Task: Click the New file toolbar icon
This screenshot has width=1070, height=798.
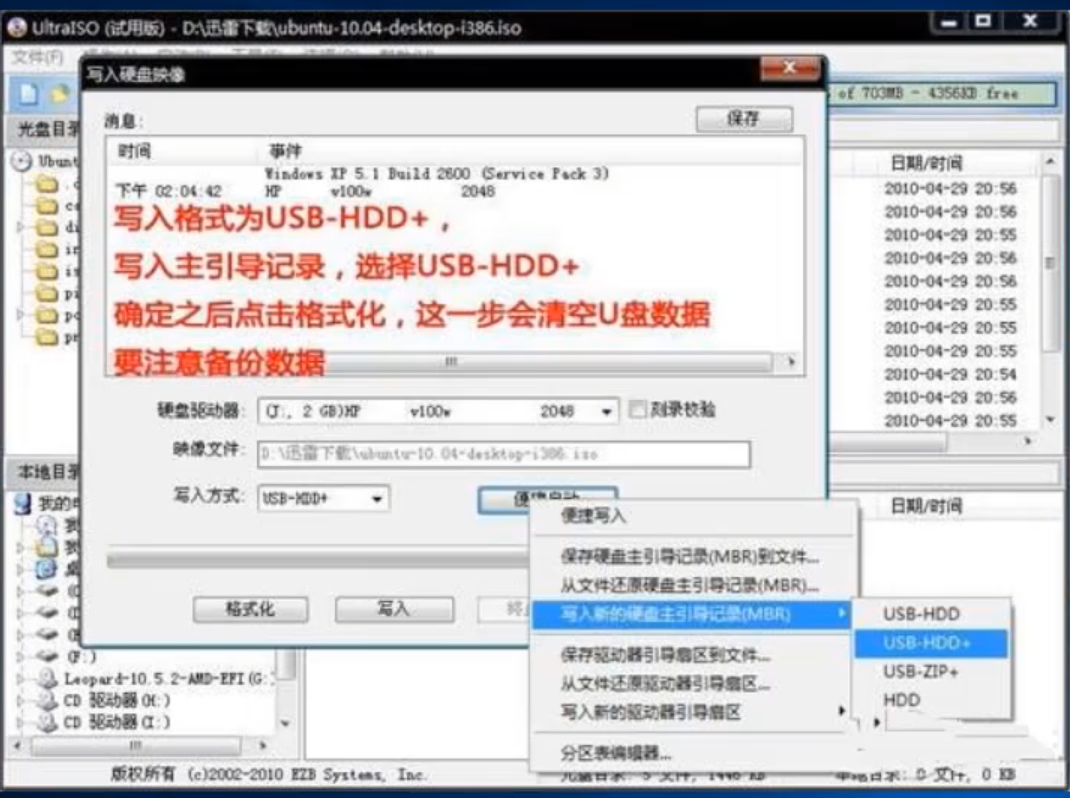Action: [x=29, y=94]
